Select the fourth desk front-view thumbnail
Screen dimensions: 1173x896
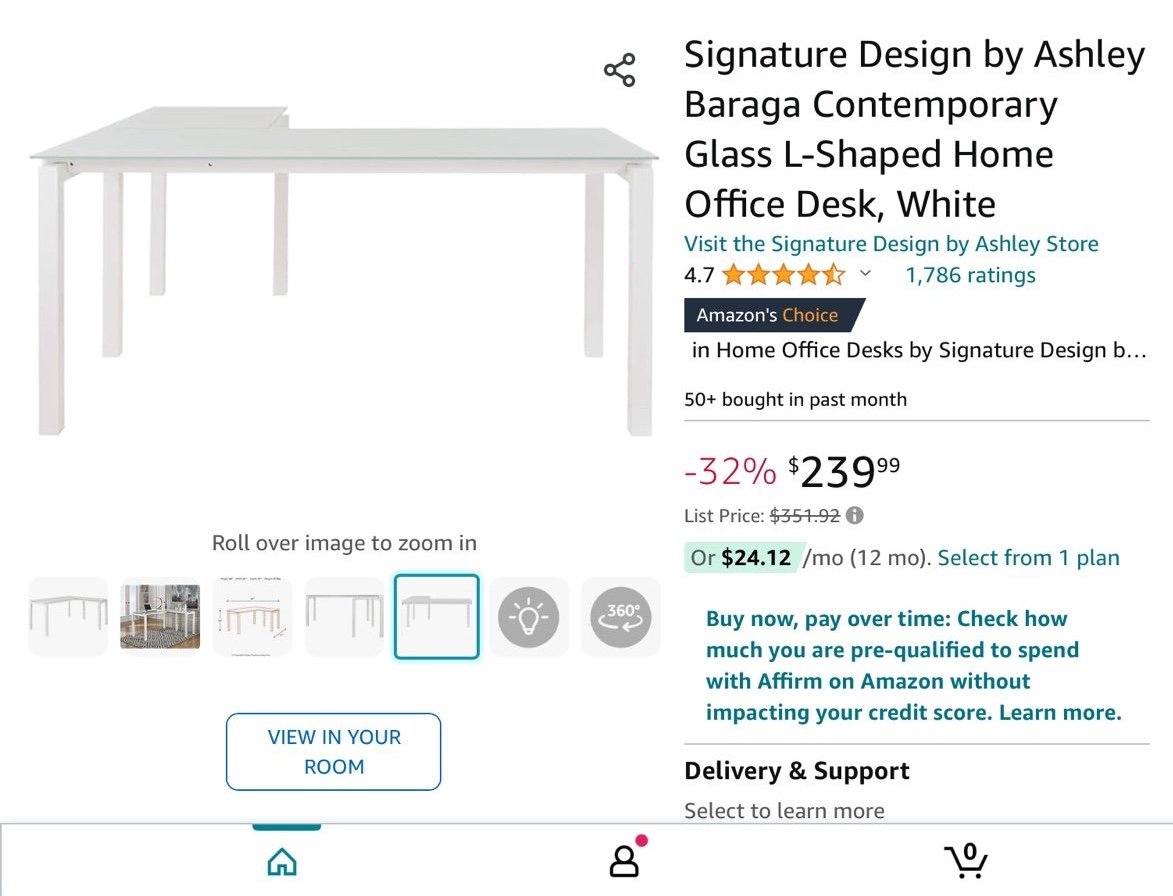pos(344,617)
